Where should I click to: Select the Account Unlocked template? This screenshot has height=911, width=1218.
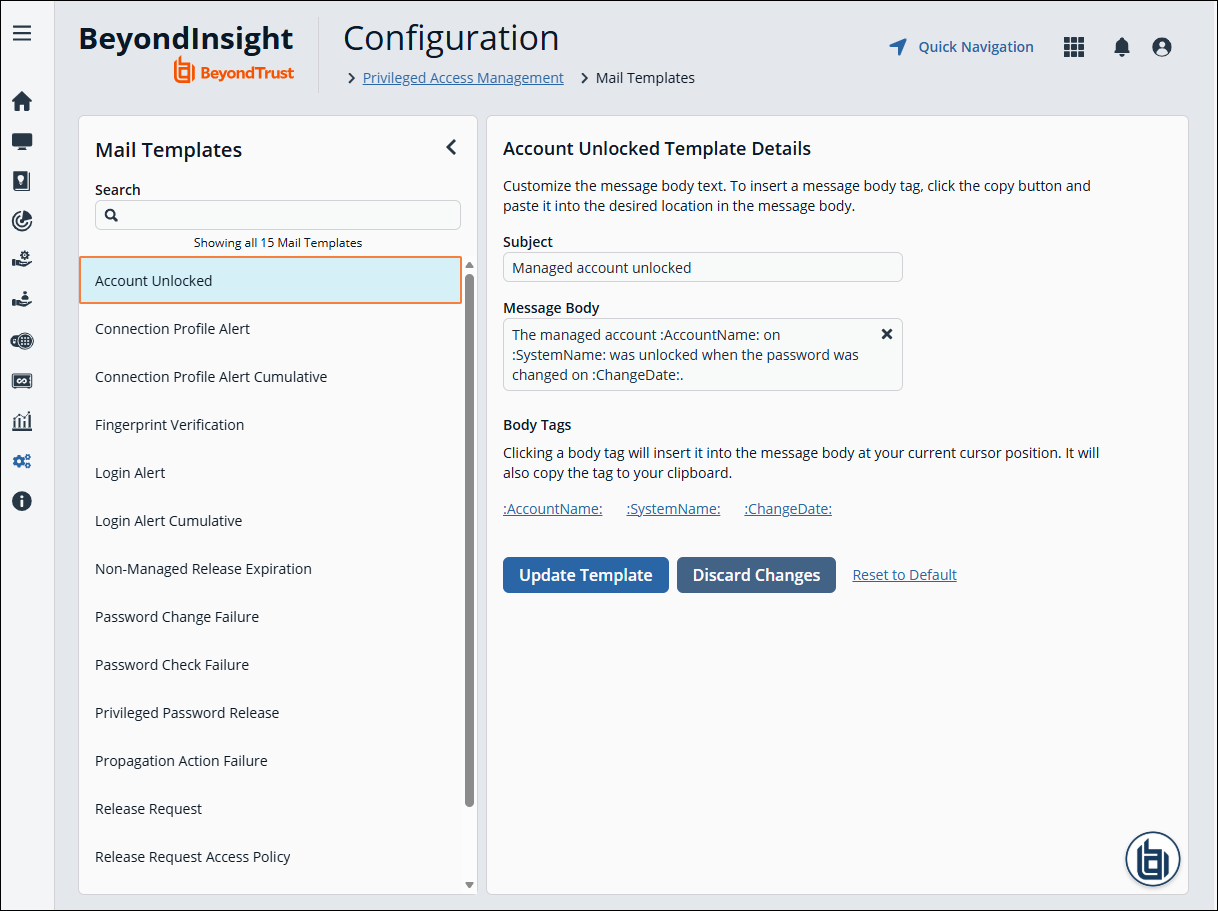[270, 281]
